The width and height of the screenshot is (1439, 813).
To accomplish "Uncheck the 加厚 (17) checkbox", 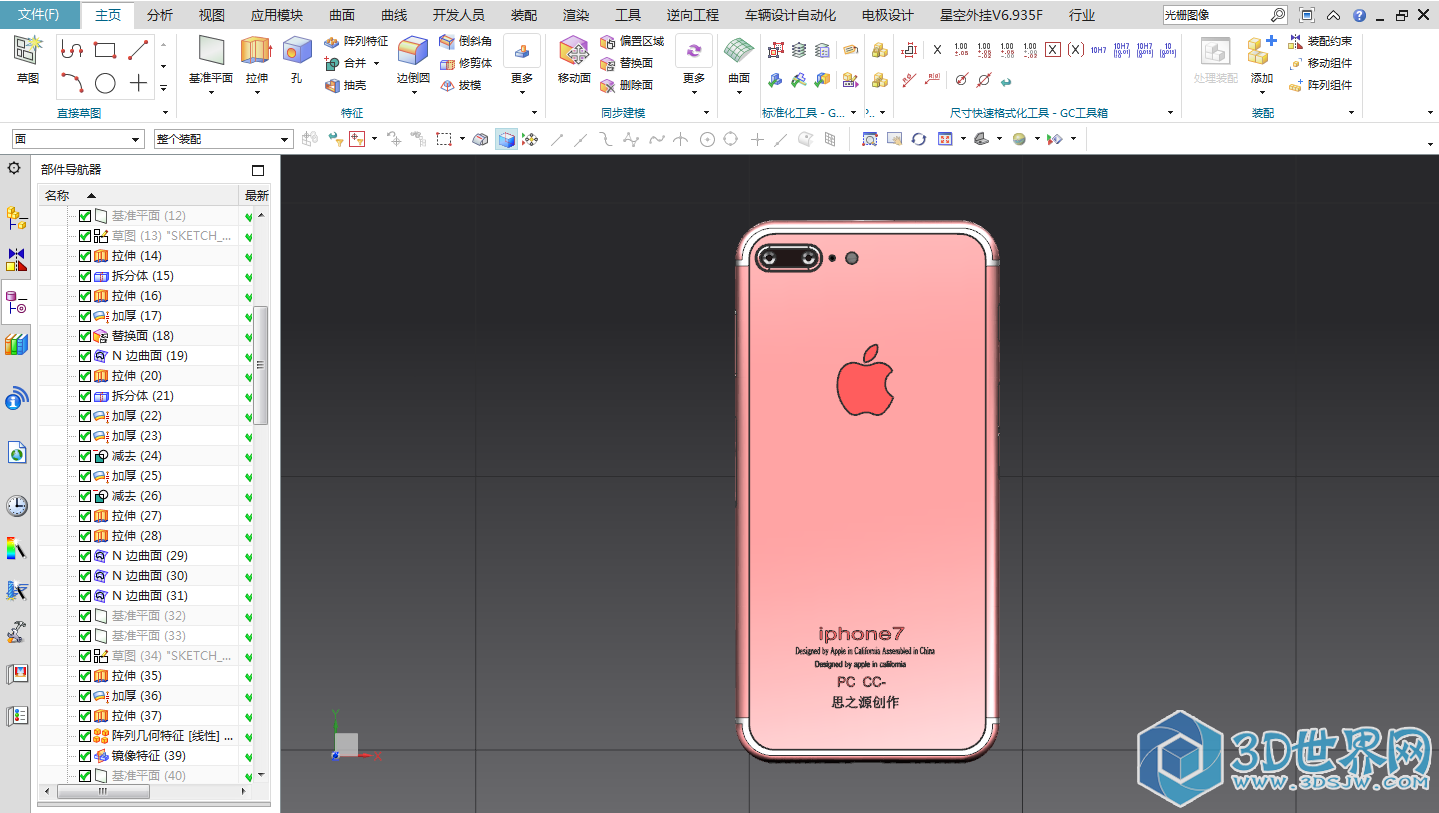I will (x=85, y=316).
